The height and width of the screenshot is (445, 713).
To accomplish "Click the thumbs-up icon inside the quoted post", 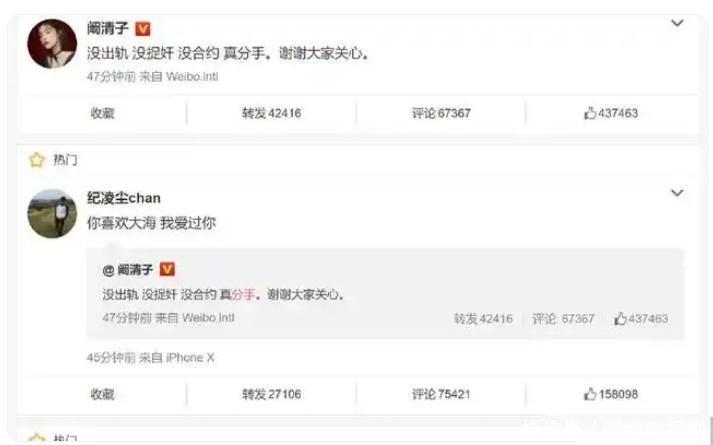I will (x=620, y=319).
